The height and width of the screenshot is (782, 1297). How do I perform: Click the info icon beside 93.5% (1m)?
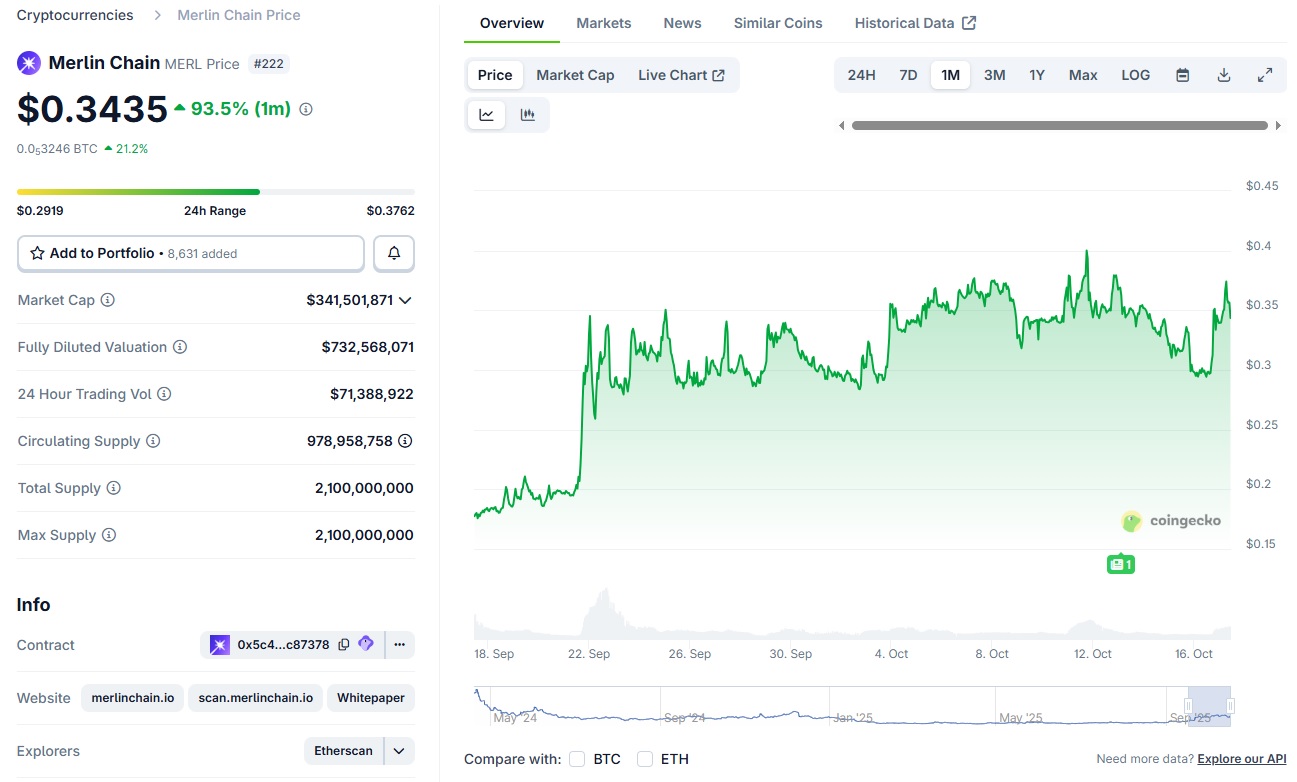point(306,109)
